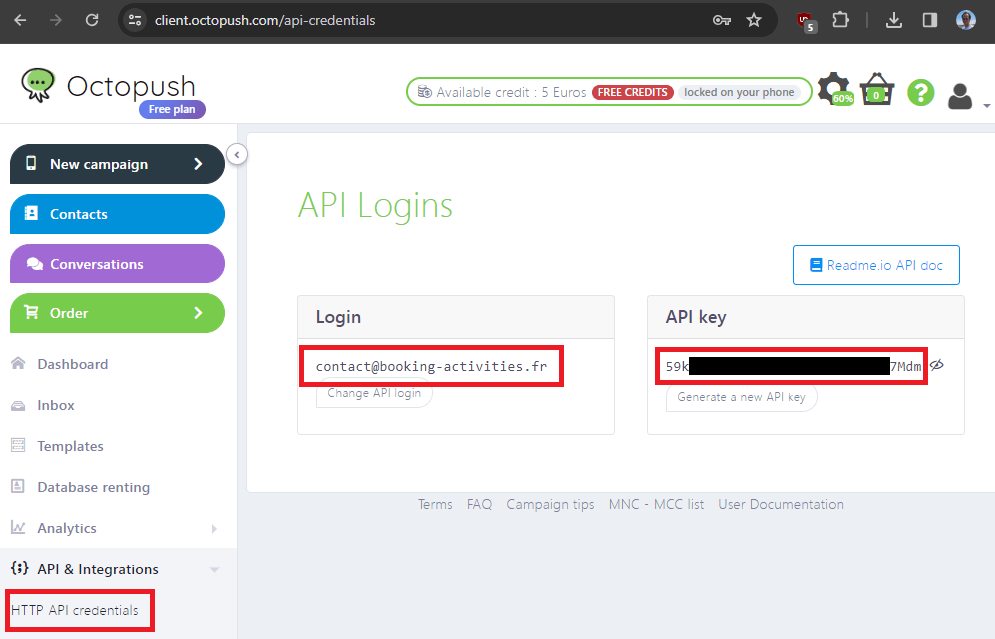Reload the current page
Viewport: 995px width, 639px height.
click(x=92, y=20)
